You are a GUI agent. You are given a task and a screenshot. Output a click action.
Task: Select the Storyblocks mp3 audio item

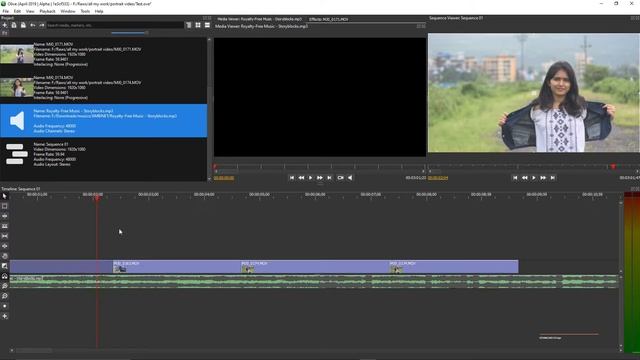click(104, 121)
